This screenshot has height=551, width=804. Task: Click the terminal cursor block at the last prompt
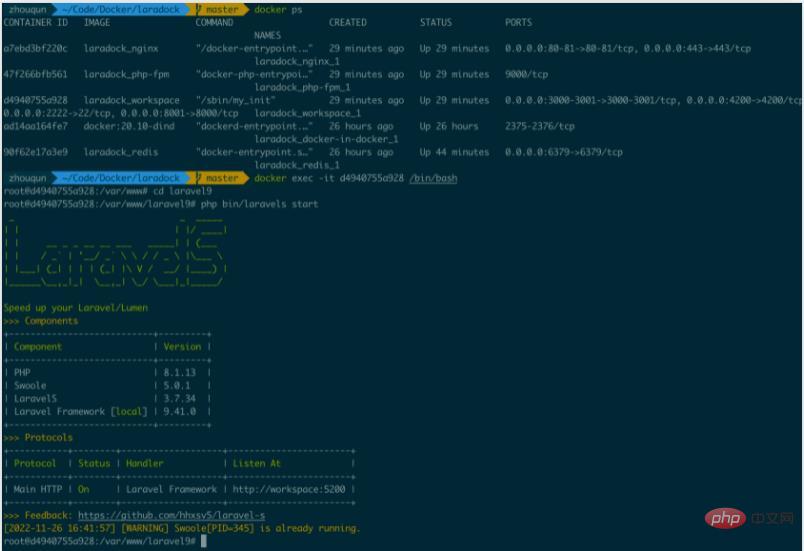(x=204, y=541)
